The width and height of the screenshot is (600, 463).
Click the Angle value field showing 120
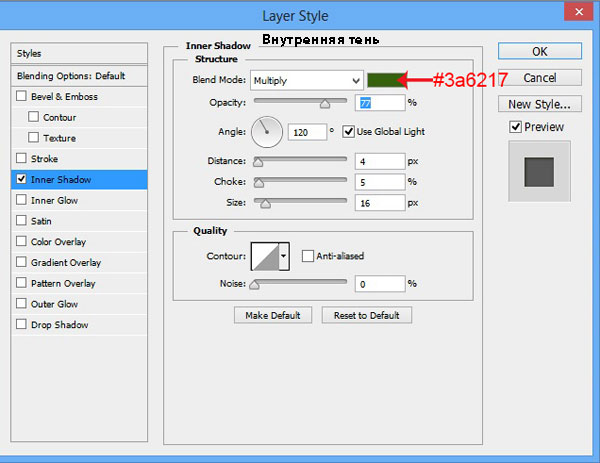pos(307,132)
